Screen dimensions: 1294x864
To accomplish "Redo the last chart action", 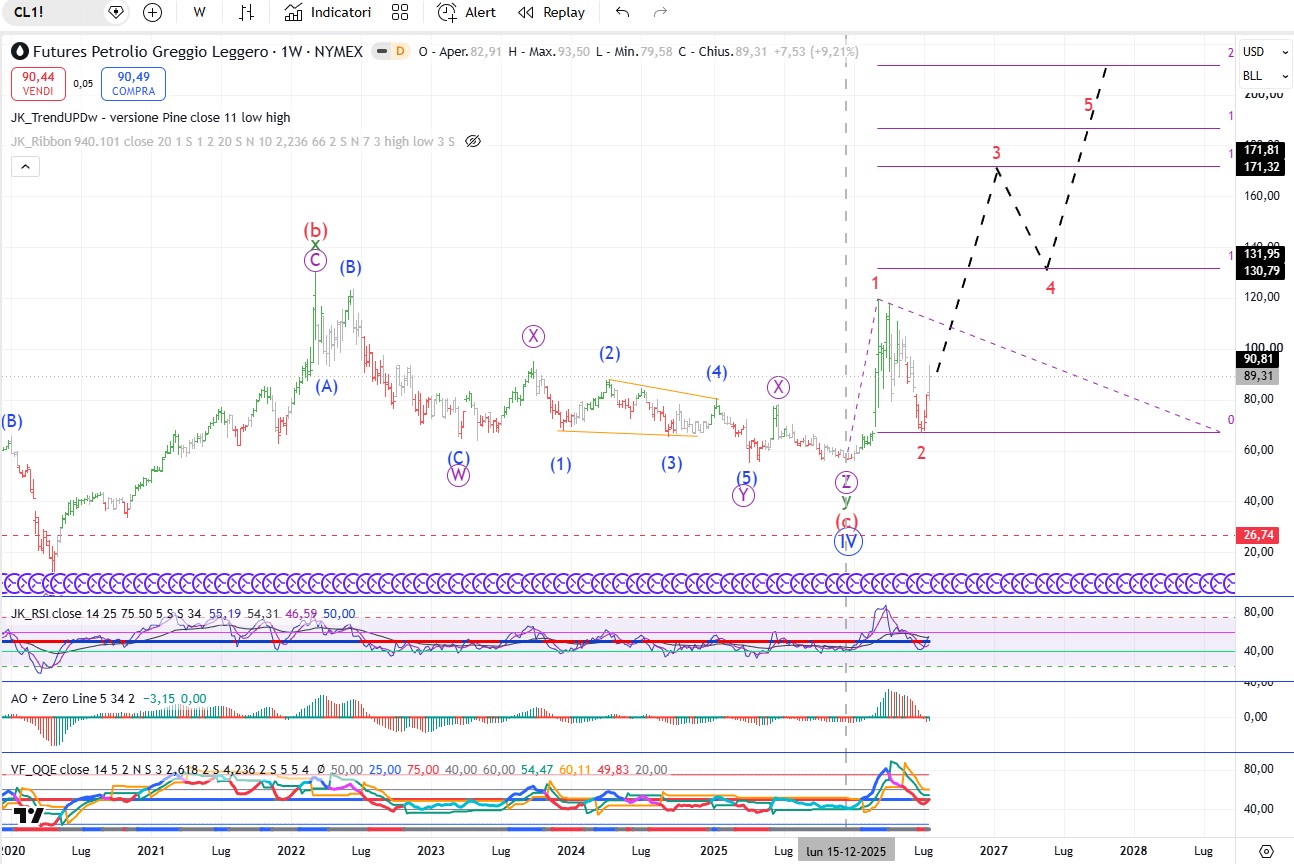I will pyautogui.click(x=659, y=12).
